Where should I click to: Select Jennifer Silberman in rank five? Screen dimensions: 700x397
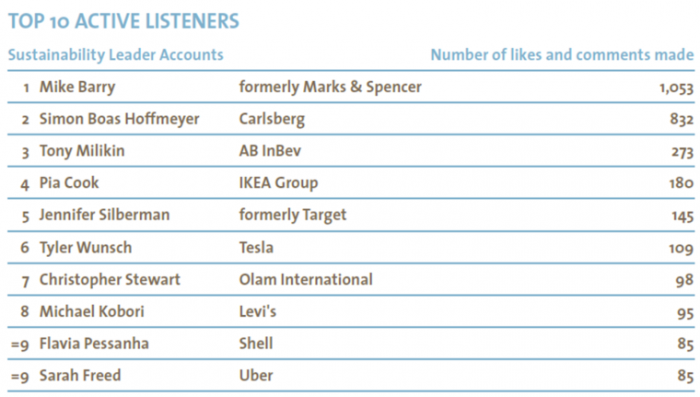pos(104,215)
